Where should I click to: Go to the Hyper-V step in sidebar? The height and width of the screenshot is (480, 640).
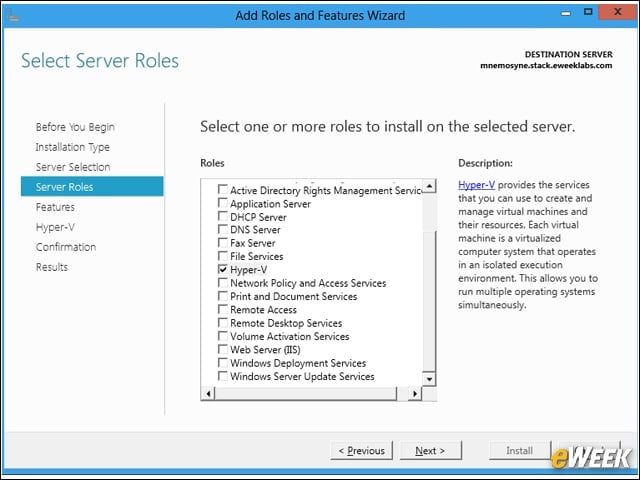tap(56, 227)
